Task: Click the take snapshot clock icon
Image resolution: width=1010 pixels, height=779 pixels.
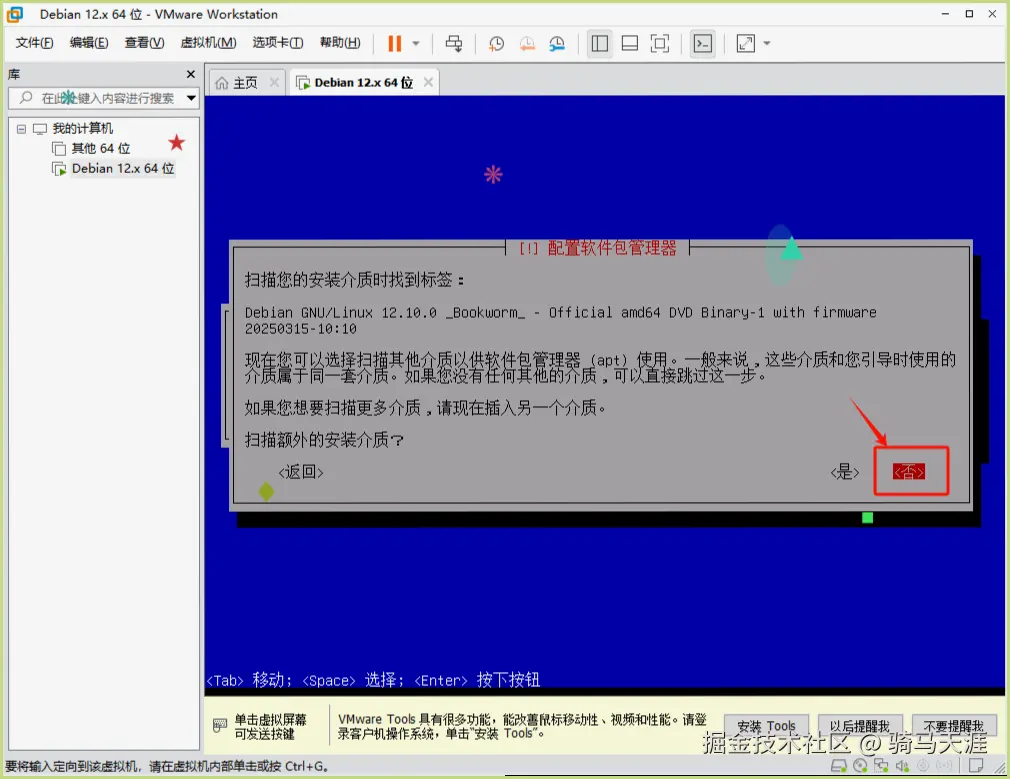Action: (x=496, y=43)
